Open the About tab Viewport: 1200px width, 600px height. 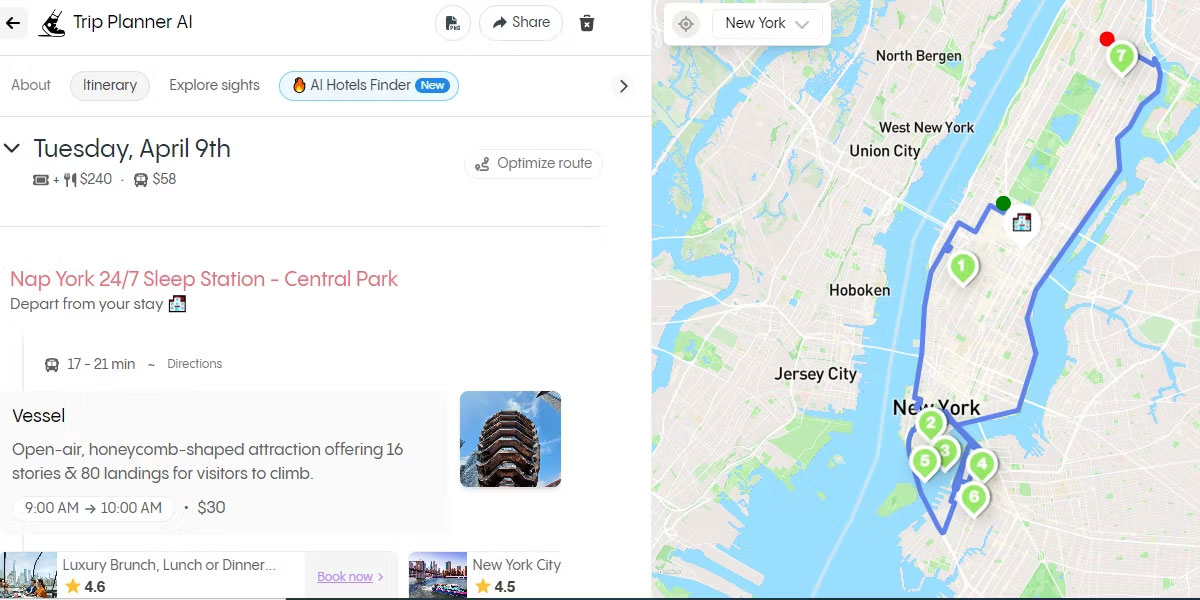(31, 85)
